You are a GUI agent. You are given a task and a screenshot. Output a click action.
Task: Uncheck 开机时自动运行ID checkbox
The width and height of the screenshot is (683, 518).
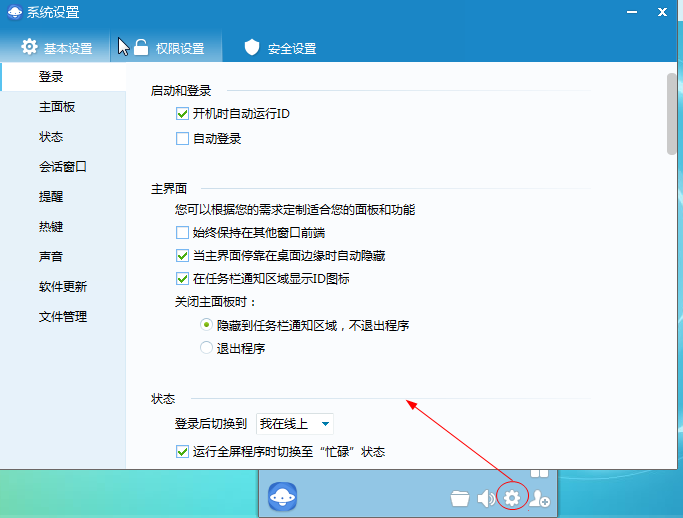click(x=182, y=114)
